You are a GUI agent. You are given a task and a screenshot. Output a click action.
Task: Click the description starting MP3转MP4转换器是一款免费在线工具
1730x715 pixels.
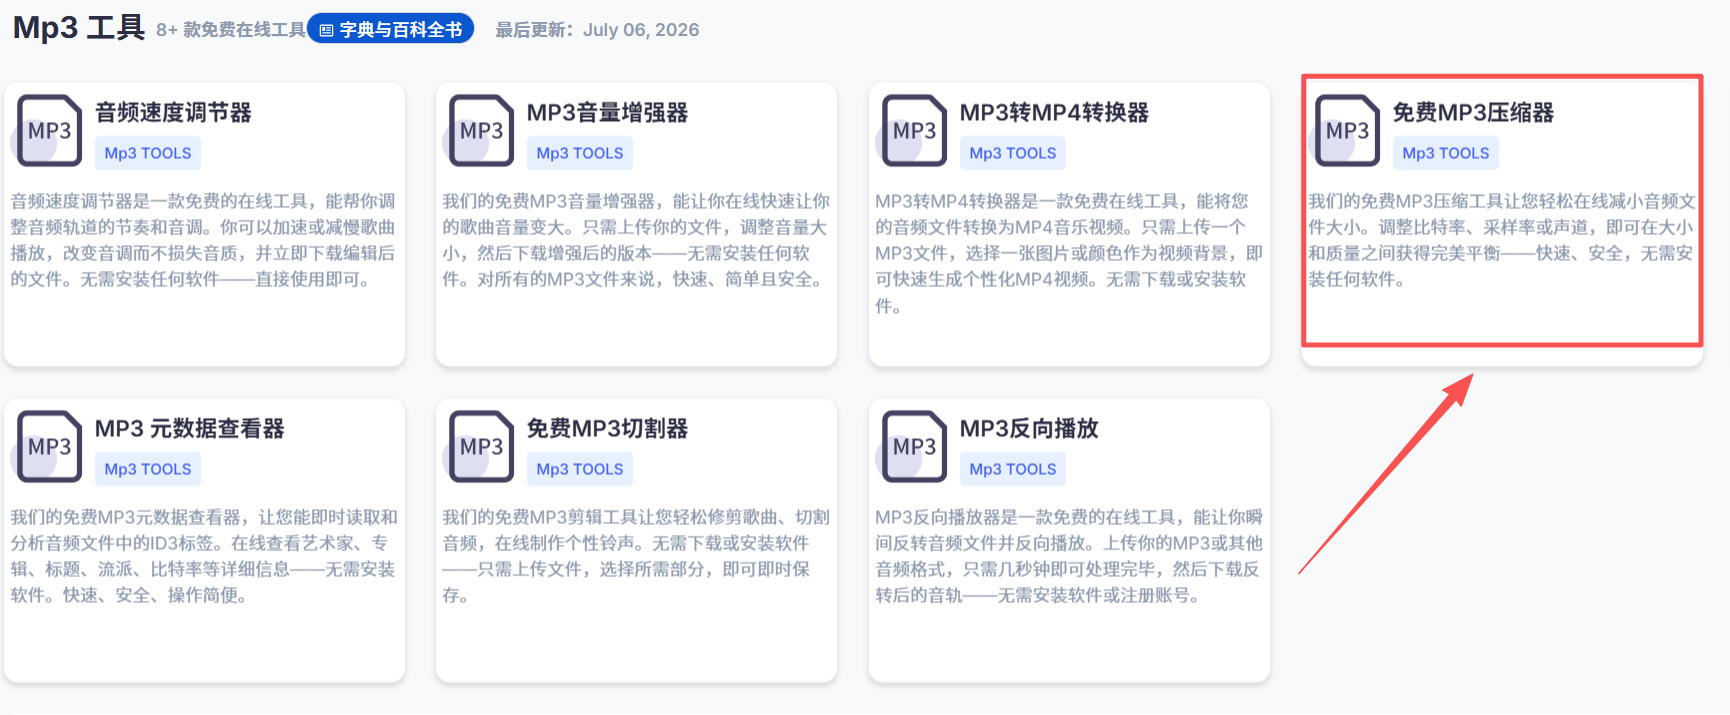tap(1069, 253)
